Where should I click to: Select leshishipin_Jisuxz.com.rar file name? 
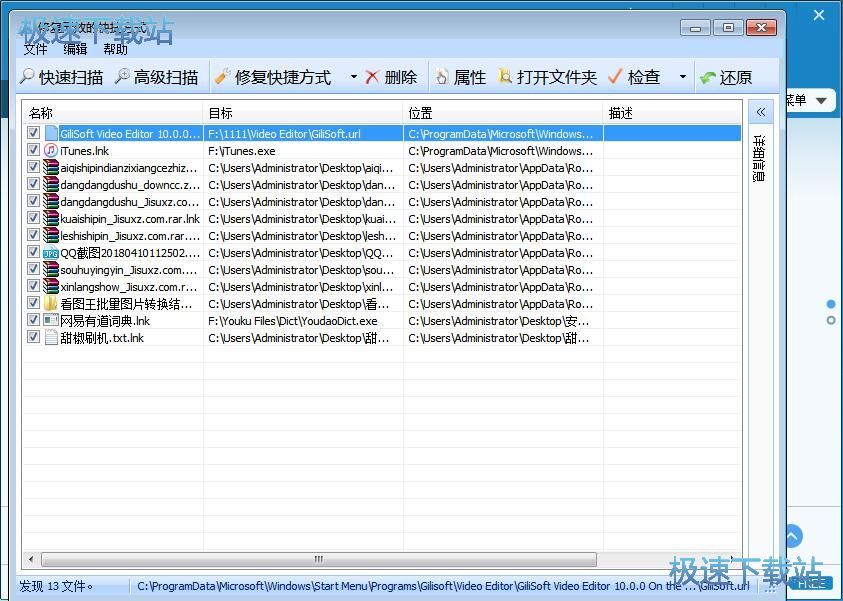[130, 236]
